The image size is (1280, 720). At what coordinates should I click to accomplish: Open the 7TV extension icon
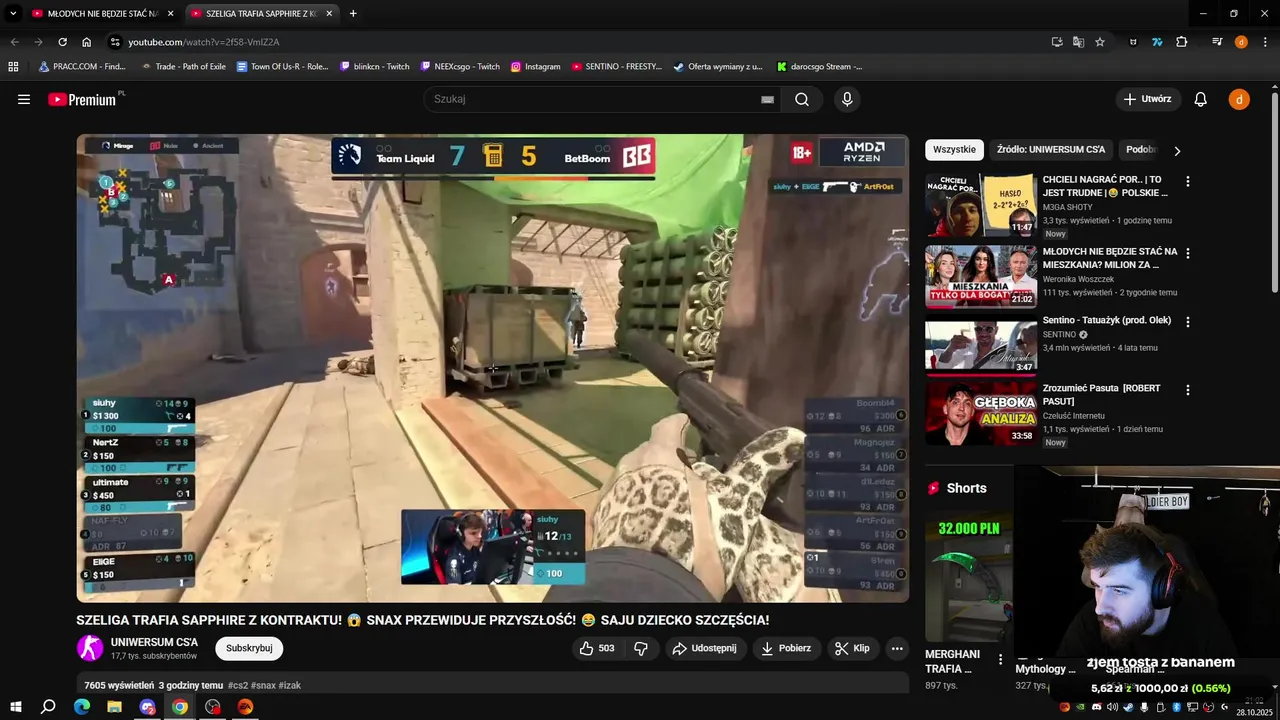coord(1157,42)
